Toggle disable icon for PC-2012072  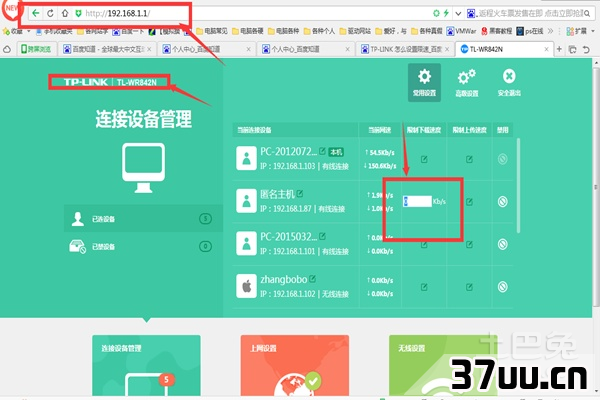click(x=502, y=159)
